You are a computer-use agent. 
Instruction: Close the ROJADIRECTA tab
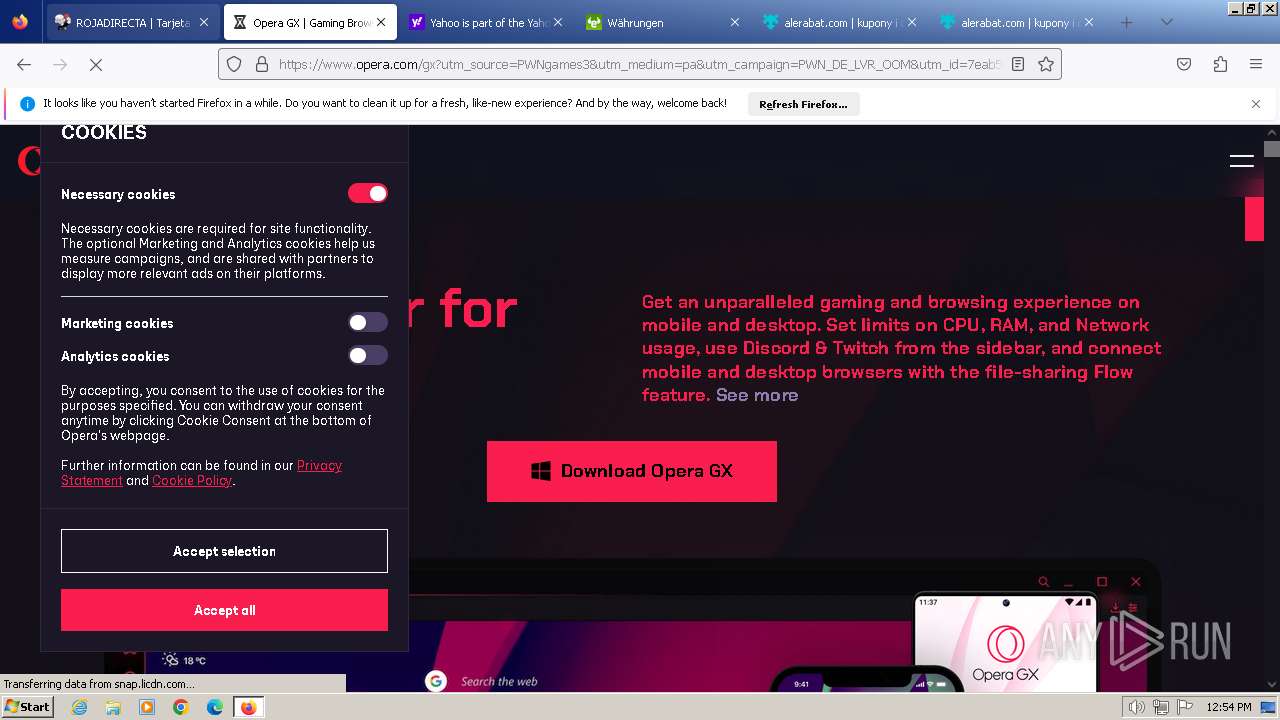(x=203, y=22)
